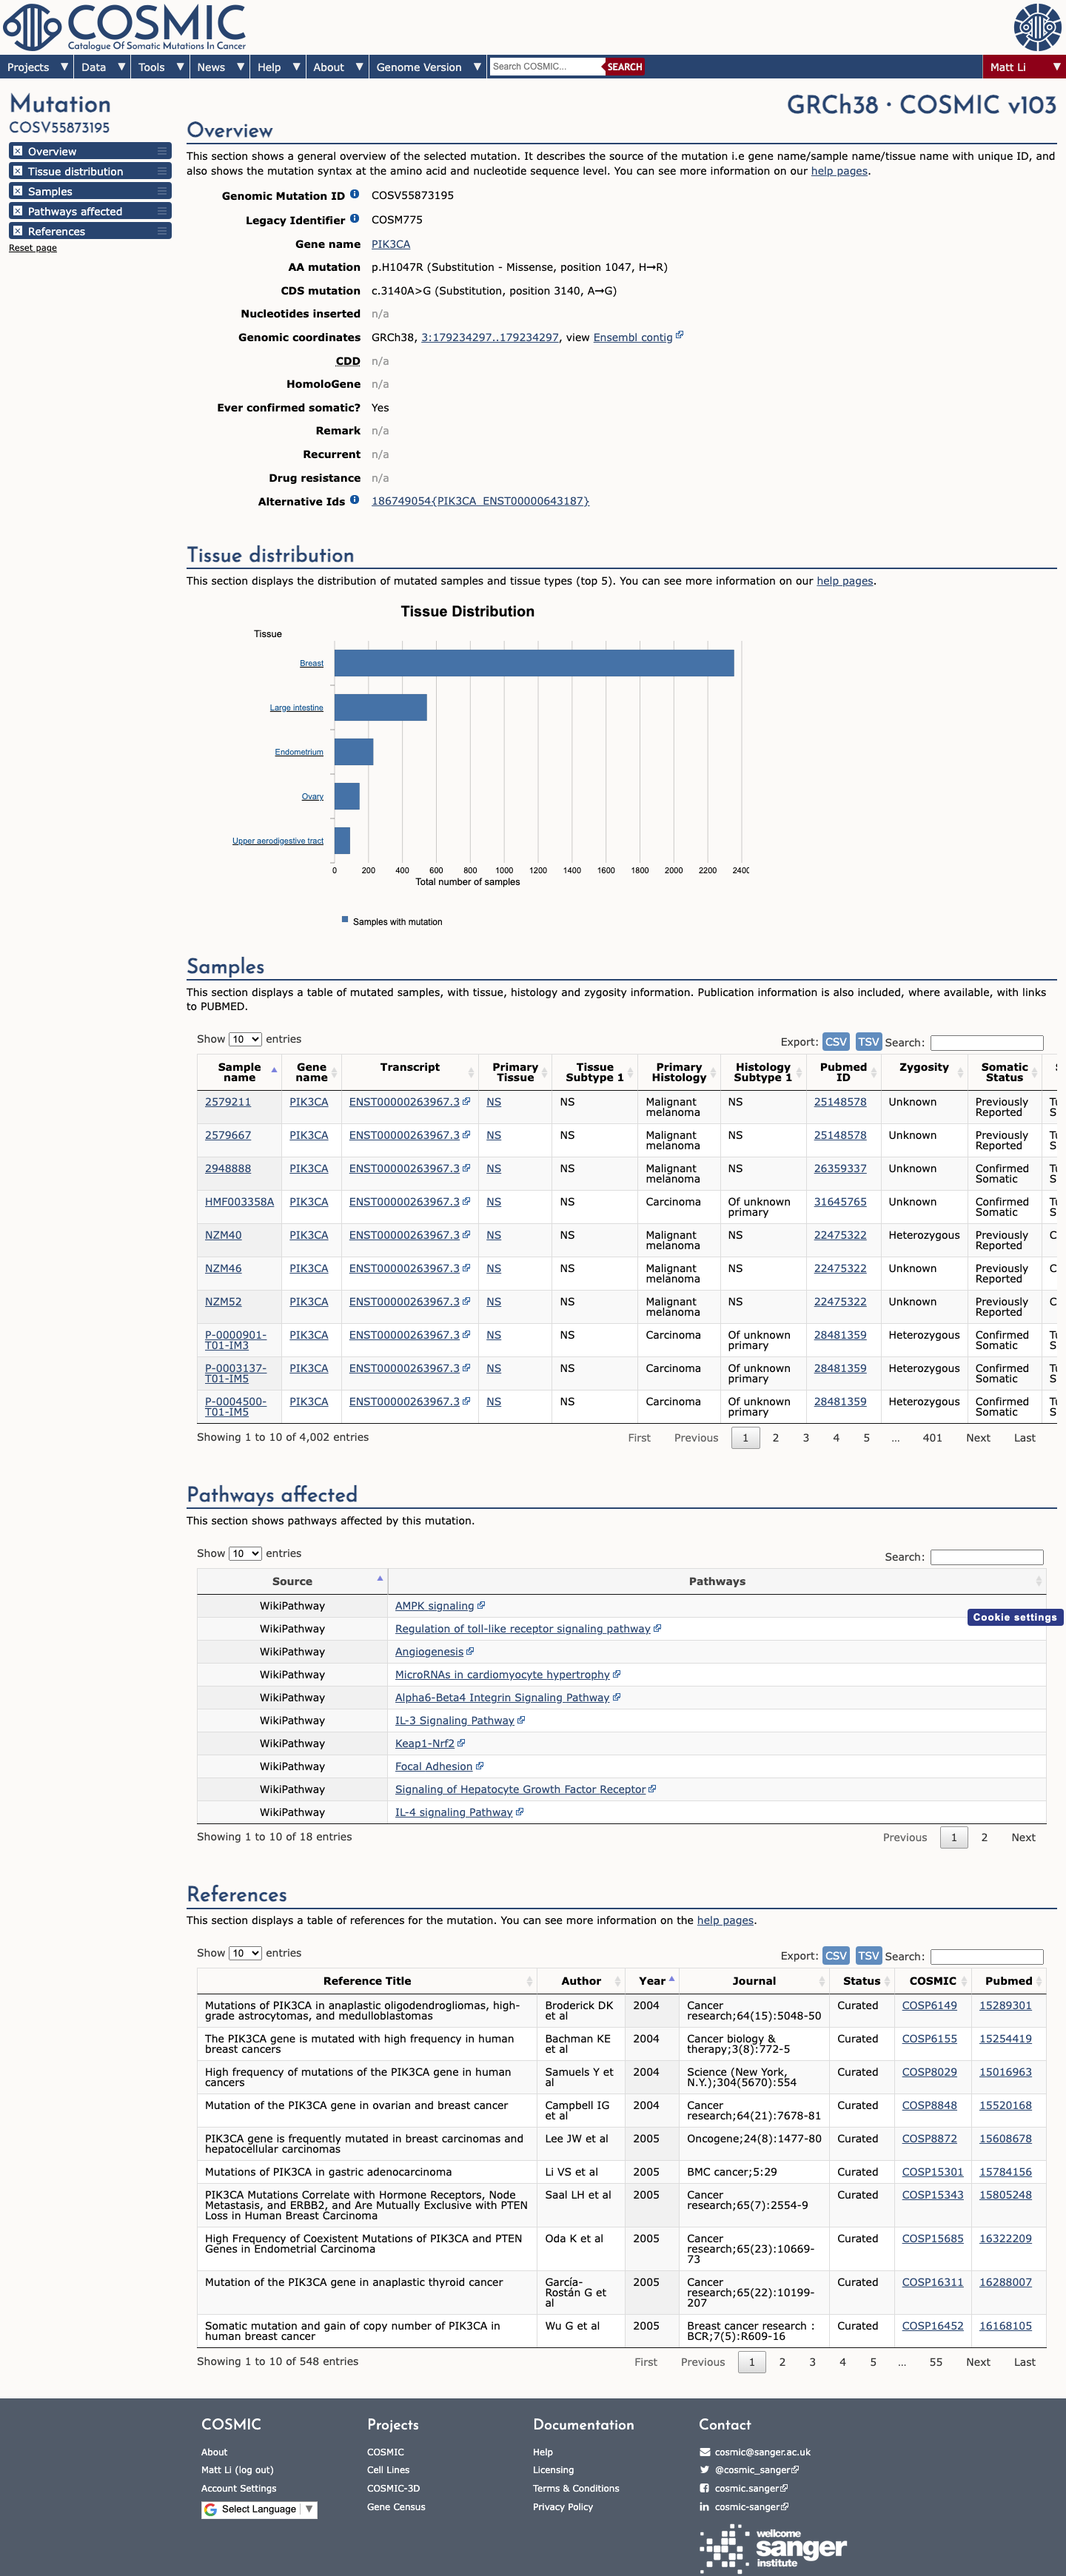This screenshot has width=1066, height=2576.
Task: Click the external-link icon next to Focal Adhesion
Action: point(479,1766)
